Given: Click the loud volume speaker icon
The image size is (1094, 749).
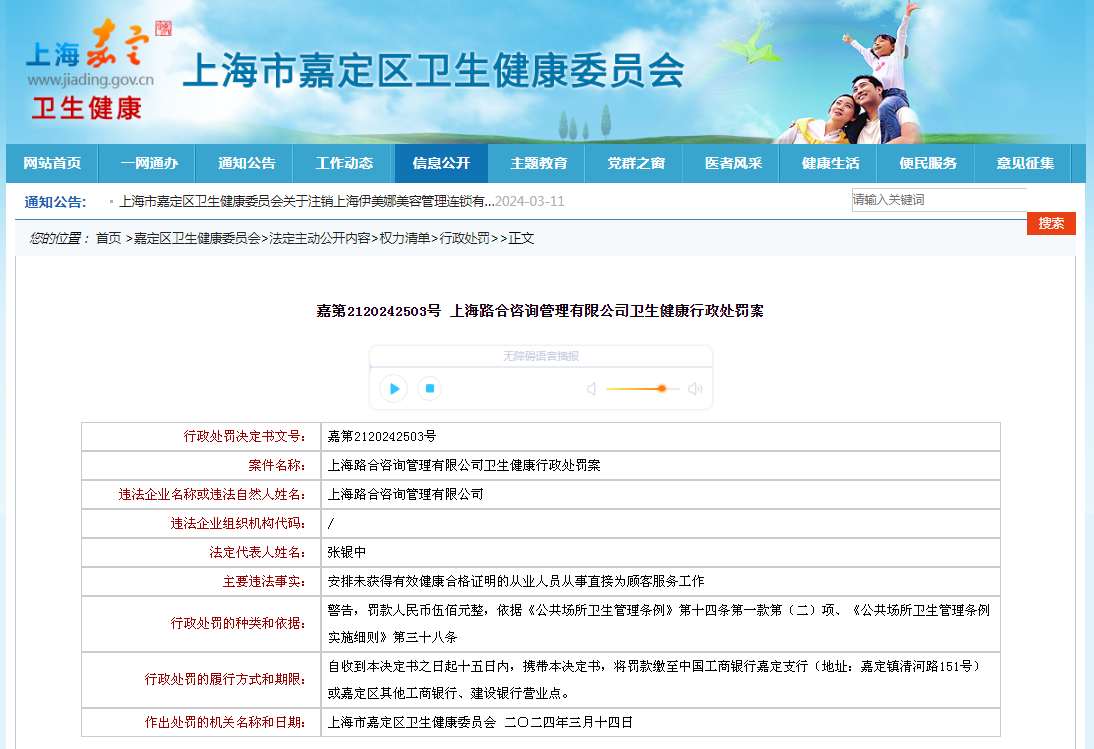Looking at the screenshot, I should 695,388.
